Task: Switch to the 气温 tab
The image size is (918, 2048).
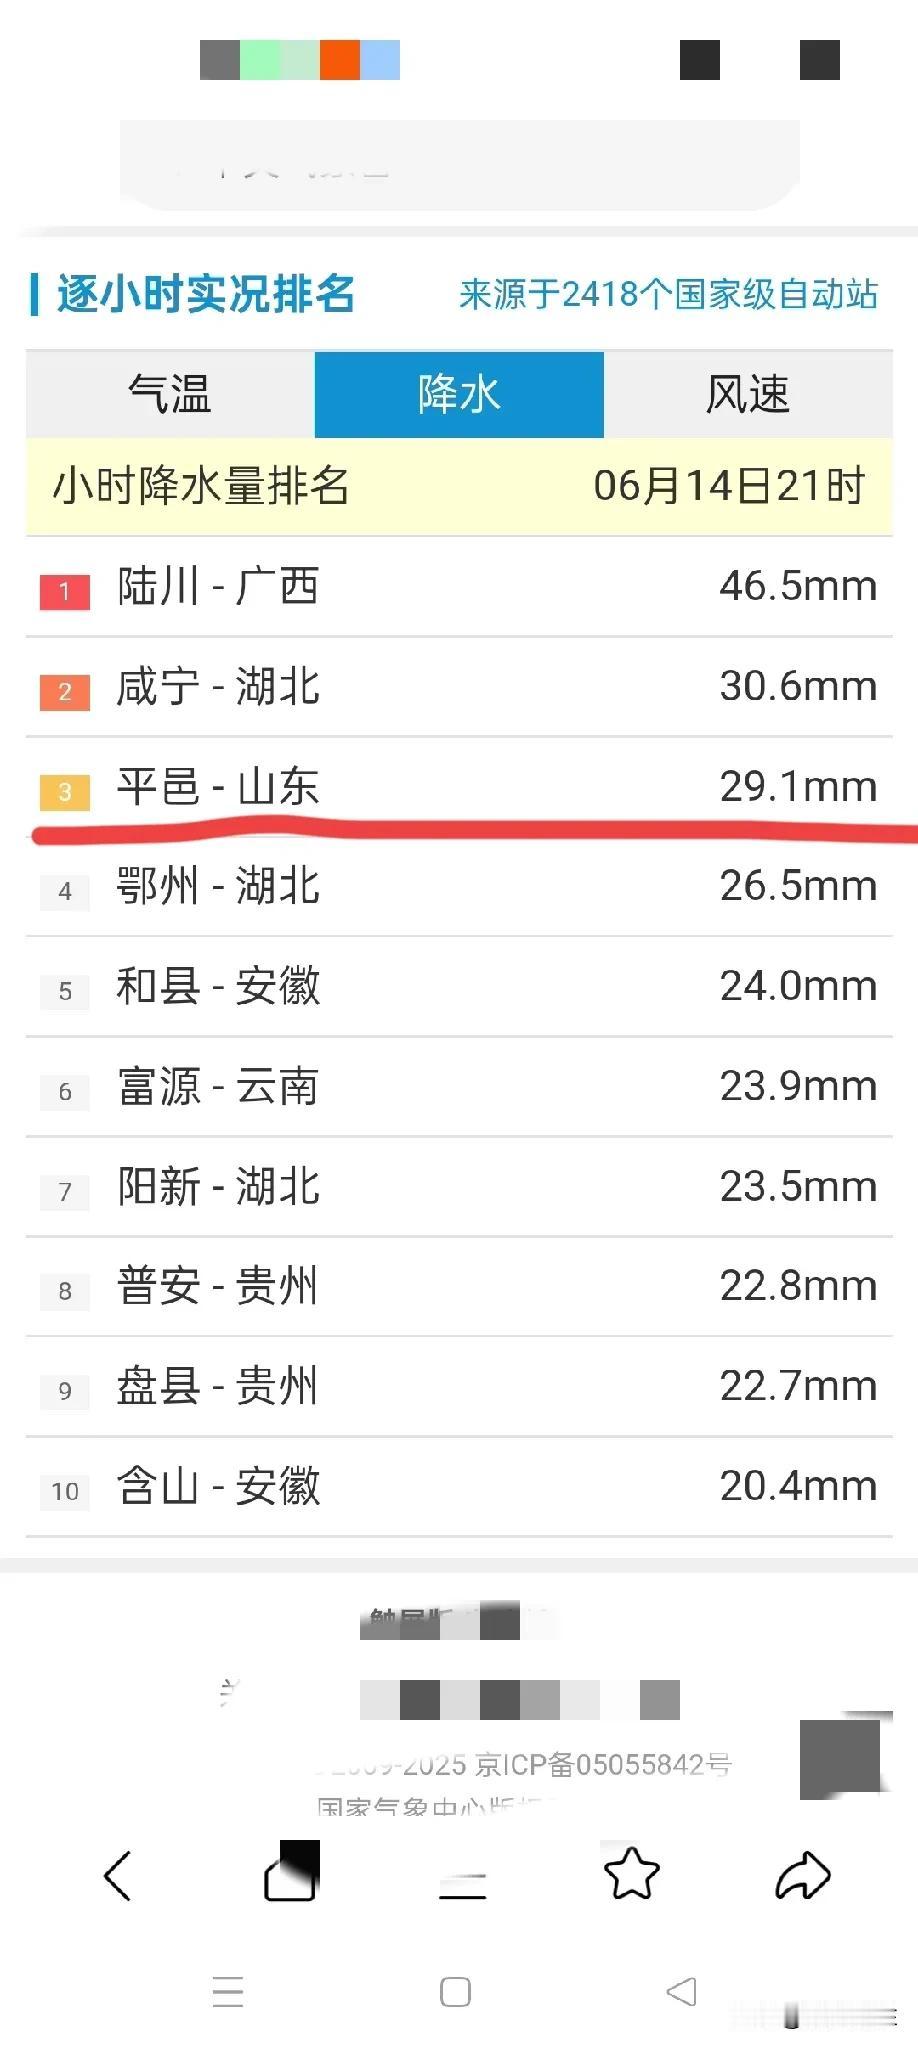Action: tap(170, 394)
